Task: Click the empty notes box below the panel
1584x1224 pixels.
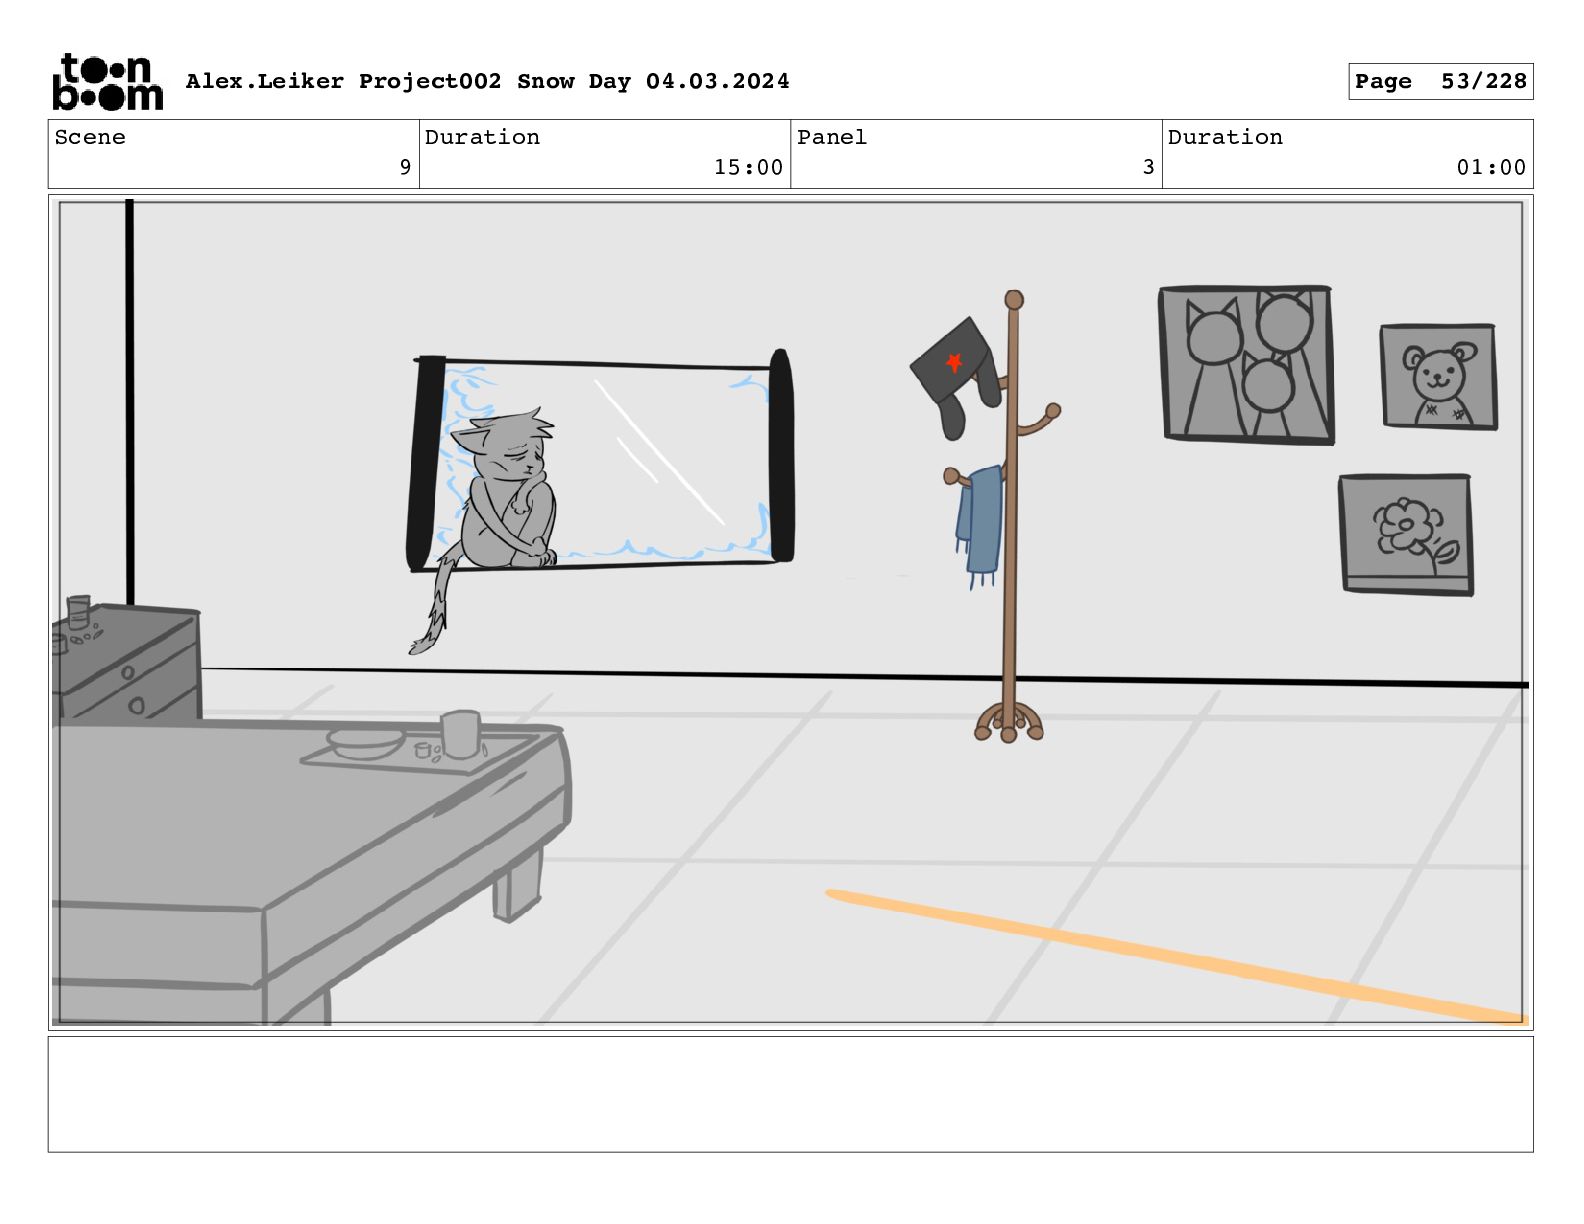Action: 790,1094
